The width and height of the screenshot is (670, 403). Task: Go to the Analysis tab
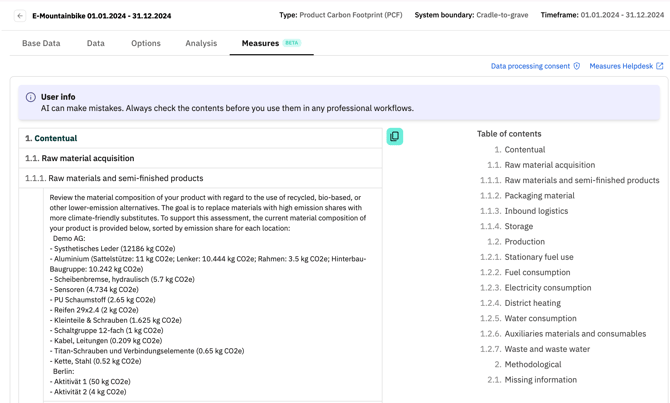coord(201,43)
